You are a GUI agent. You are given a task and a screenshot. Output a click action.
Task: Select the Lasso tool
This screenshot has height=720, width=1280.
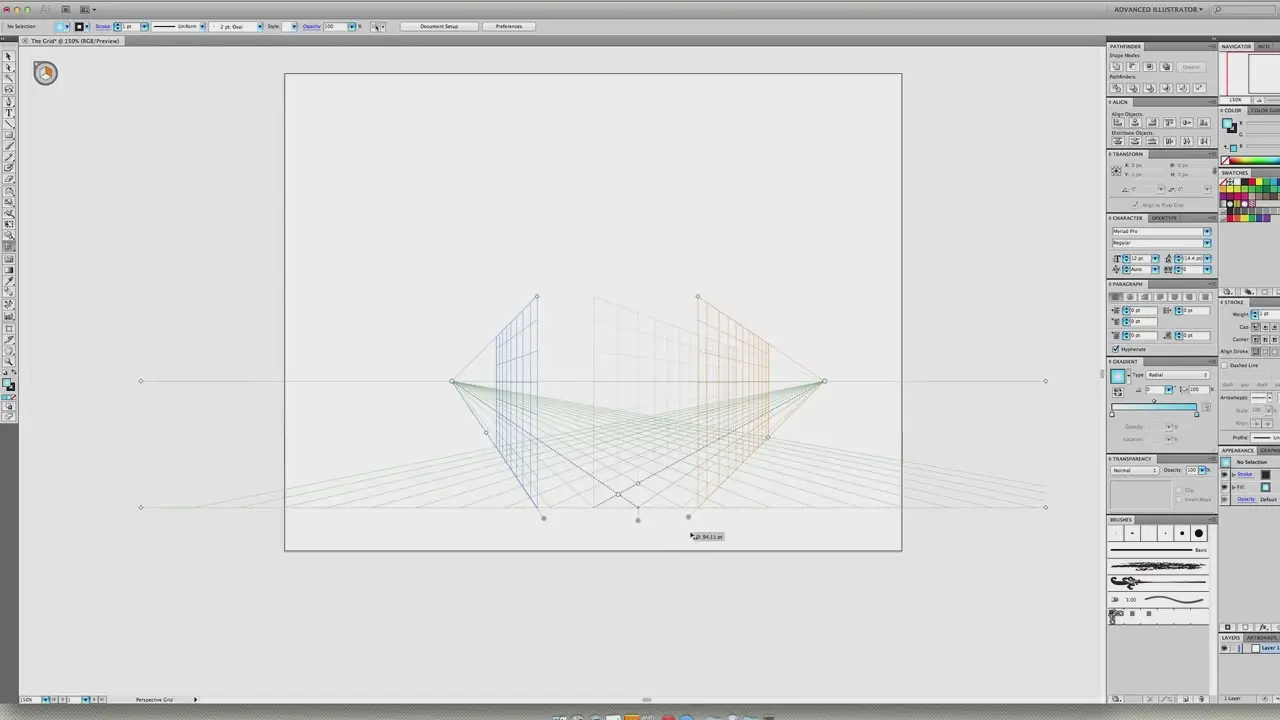[x=9, y=89]
